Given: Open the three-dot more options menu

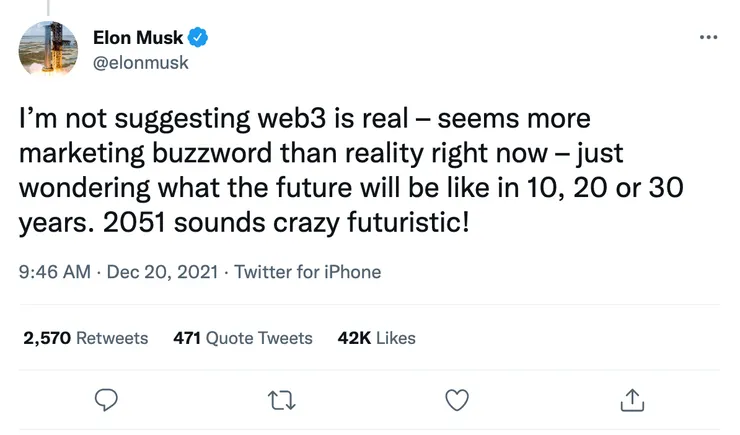Looking at the screenshot, I should pos(709,37).
